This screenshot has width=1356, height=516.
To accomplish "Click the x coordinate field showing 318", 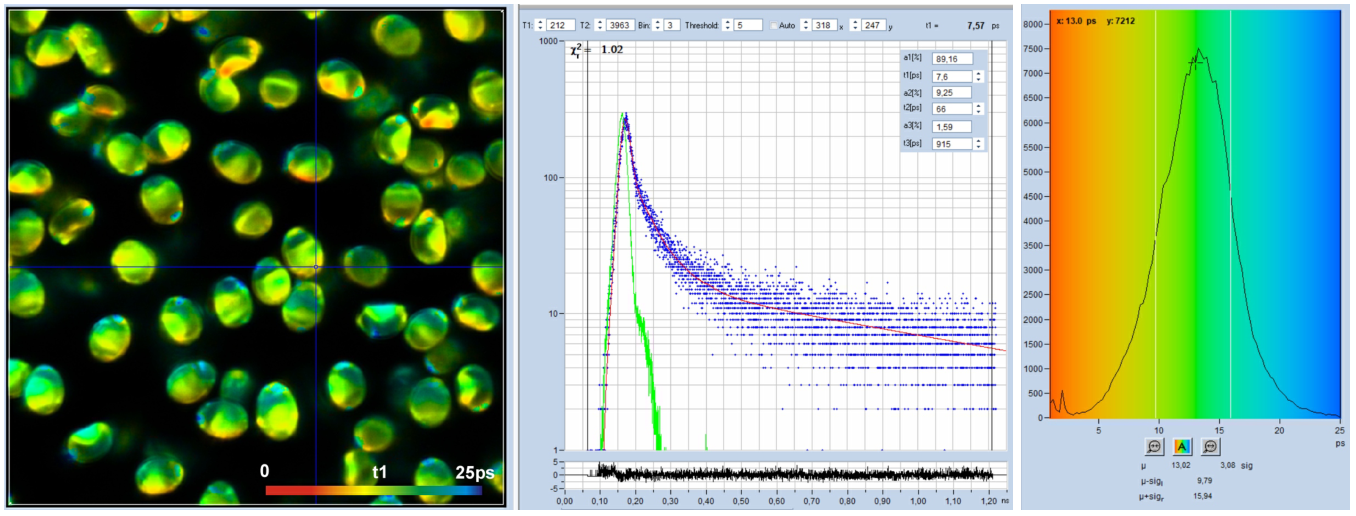I will click(x=824, y=25).
